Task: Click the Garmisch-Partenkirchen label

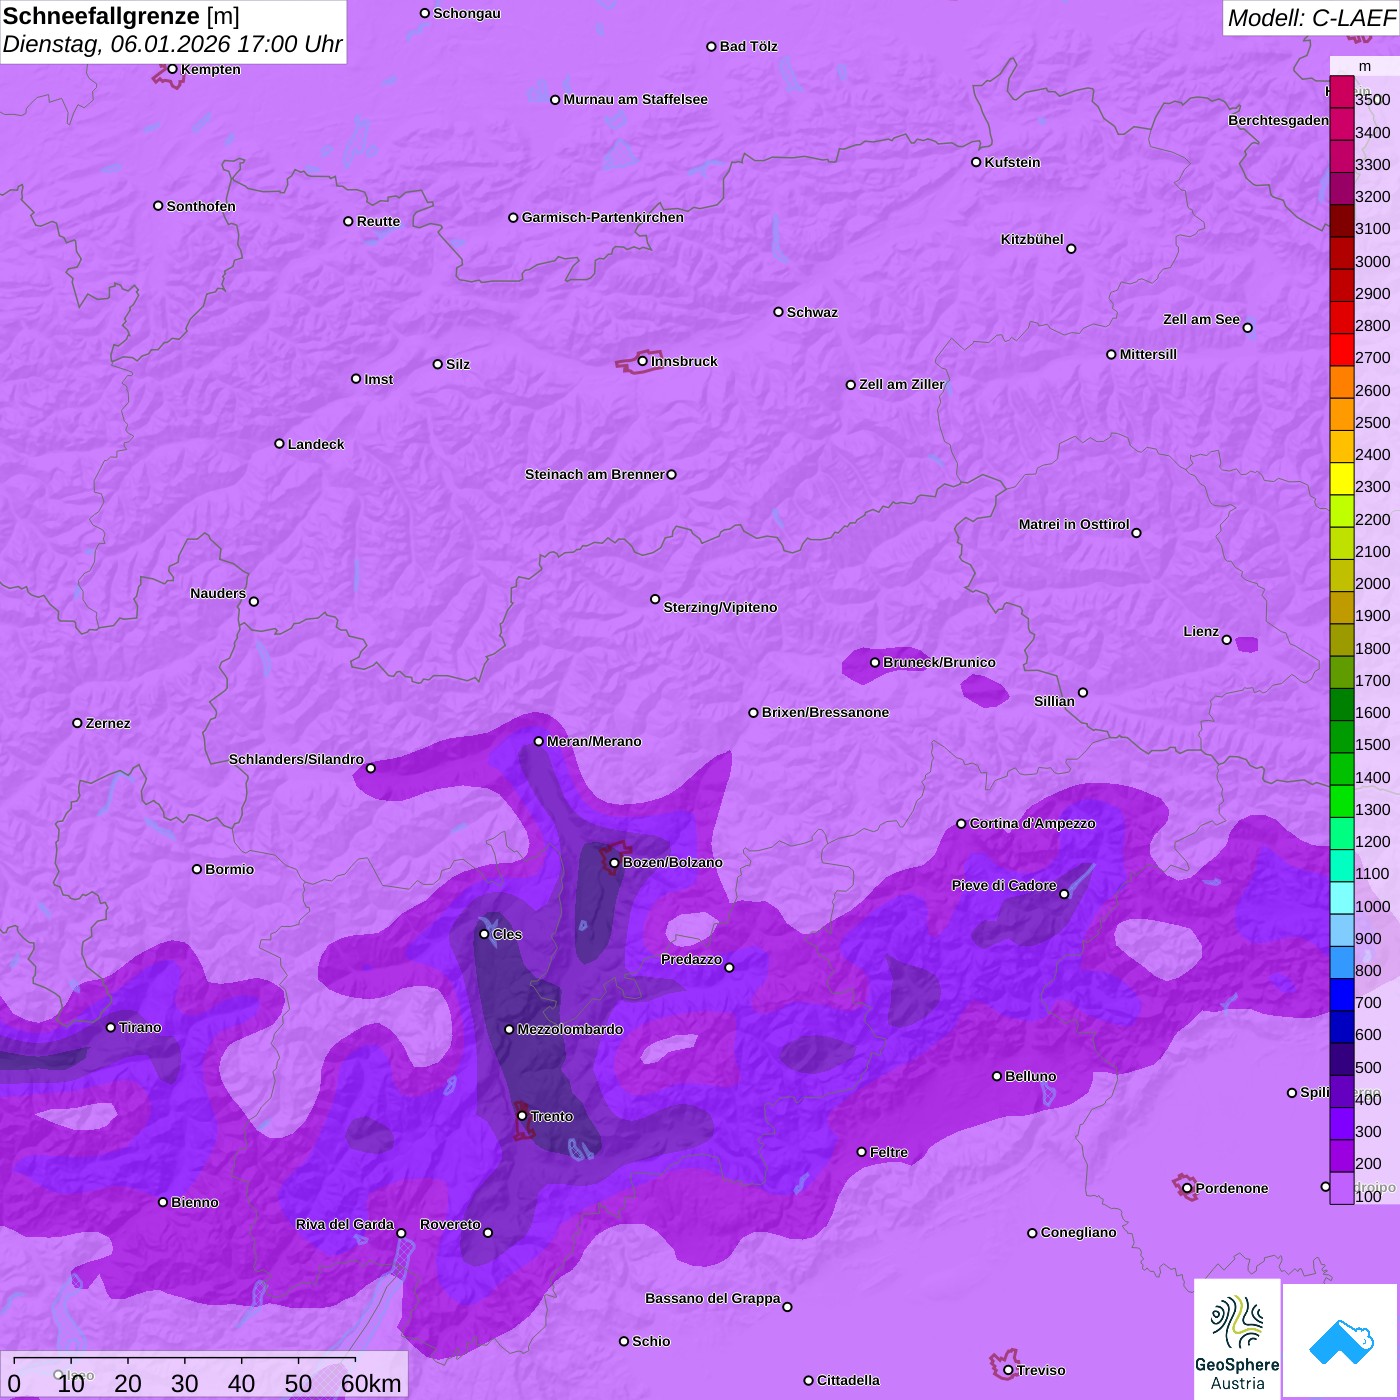Action: point(603,217)
